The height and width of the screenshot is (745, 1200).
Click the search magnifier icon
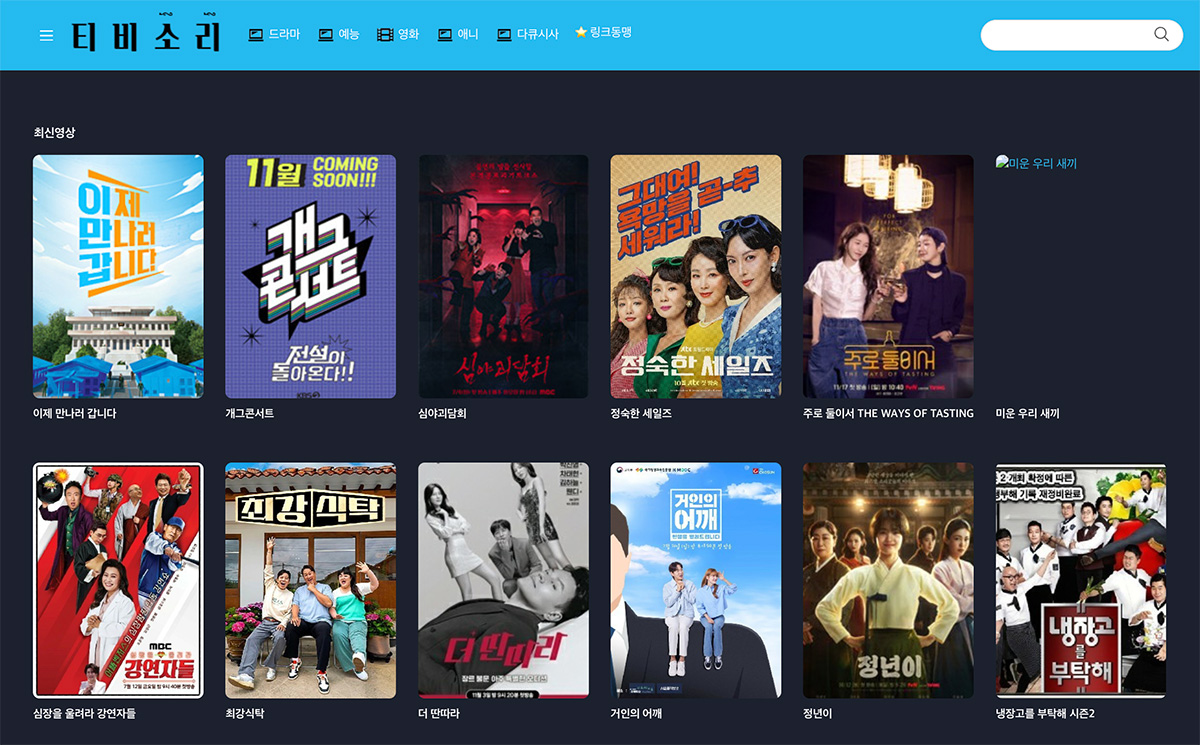point(1161,34)
